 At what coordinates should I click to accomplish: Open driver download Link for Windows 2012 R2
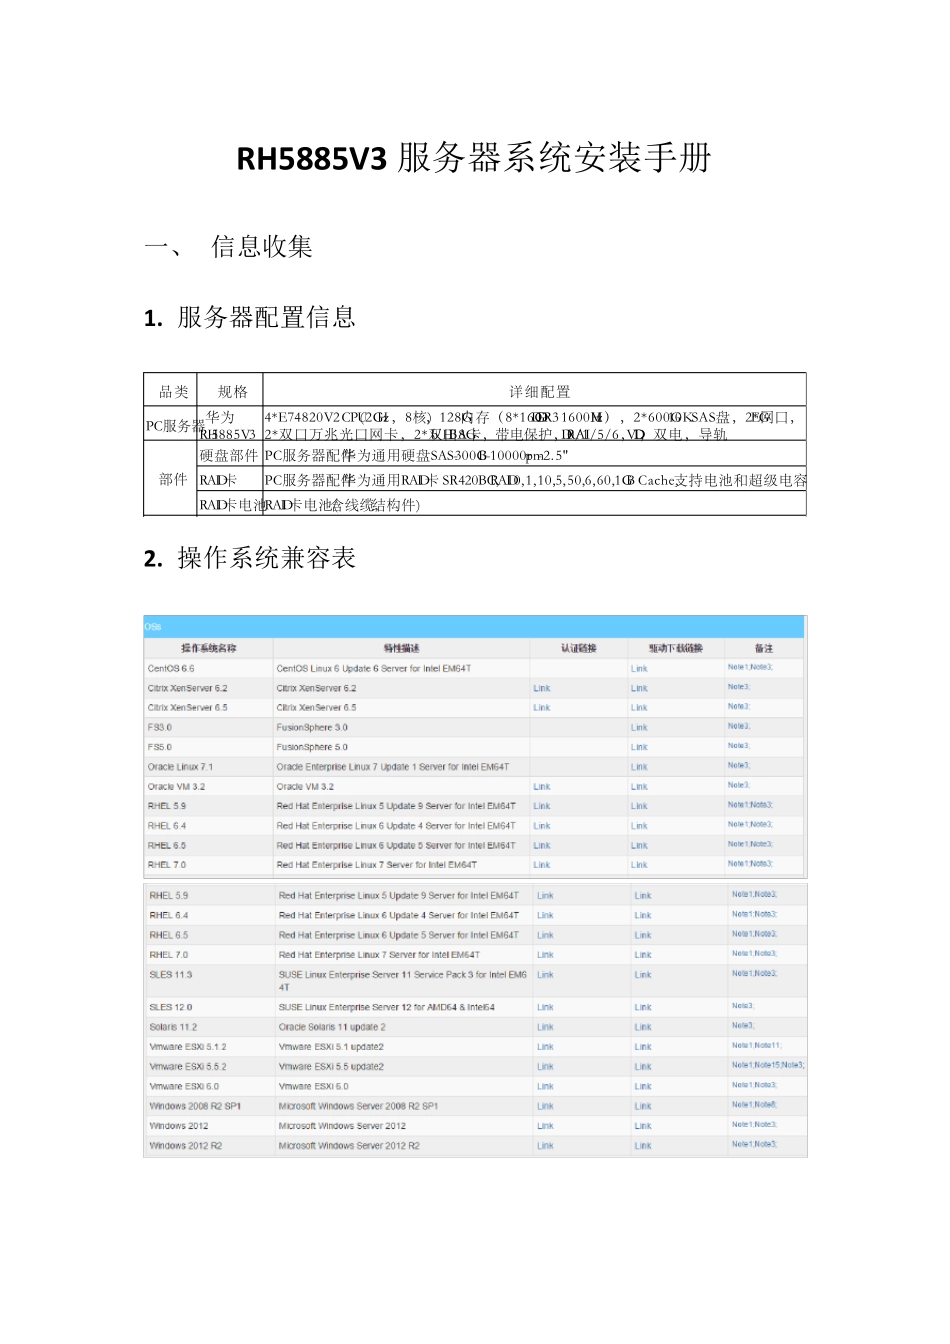coord(643,1146)
